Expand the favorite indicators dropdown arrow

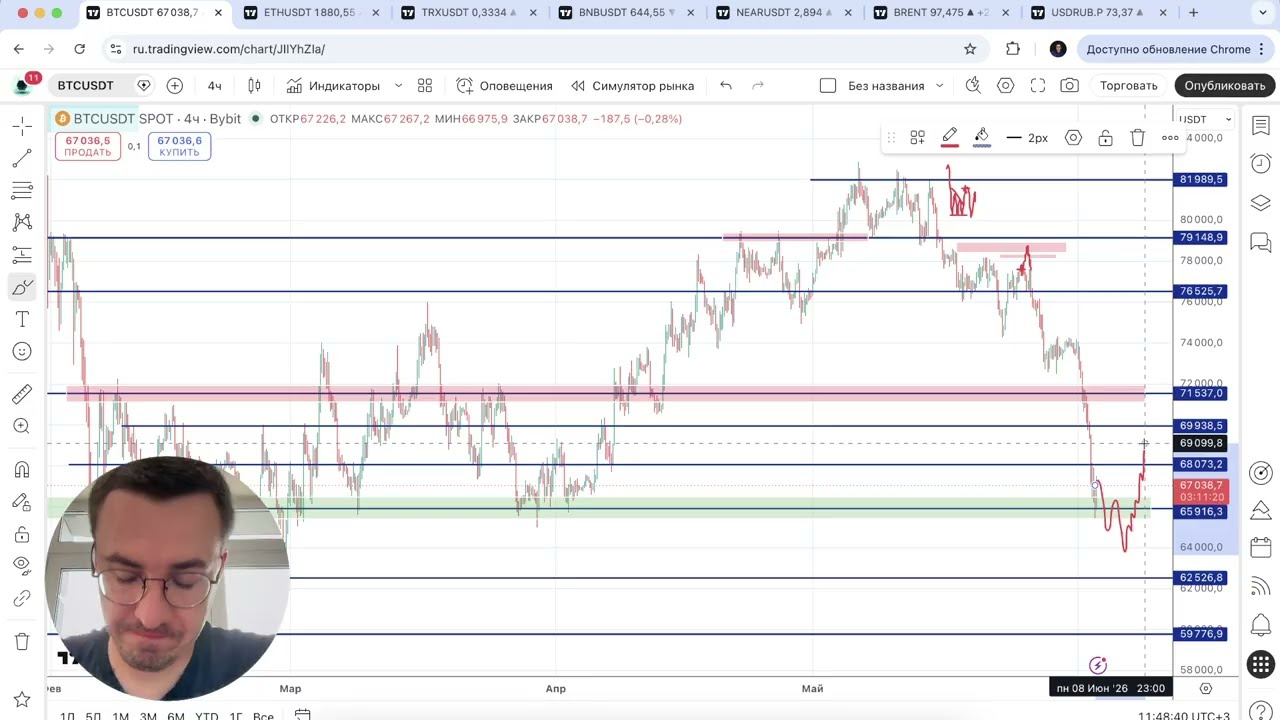(398, 85)
